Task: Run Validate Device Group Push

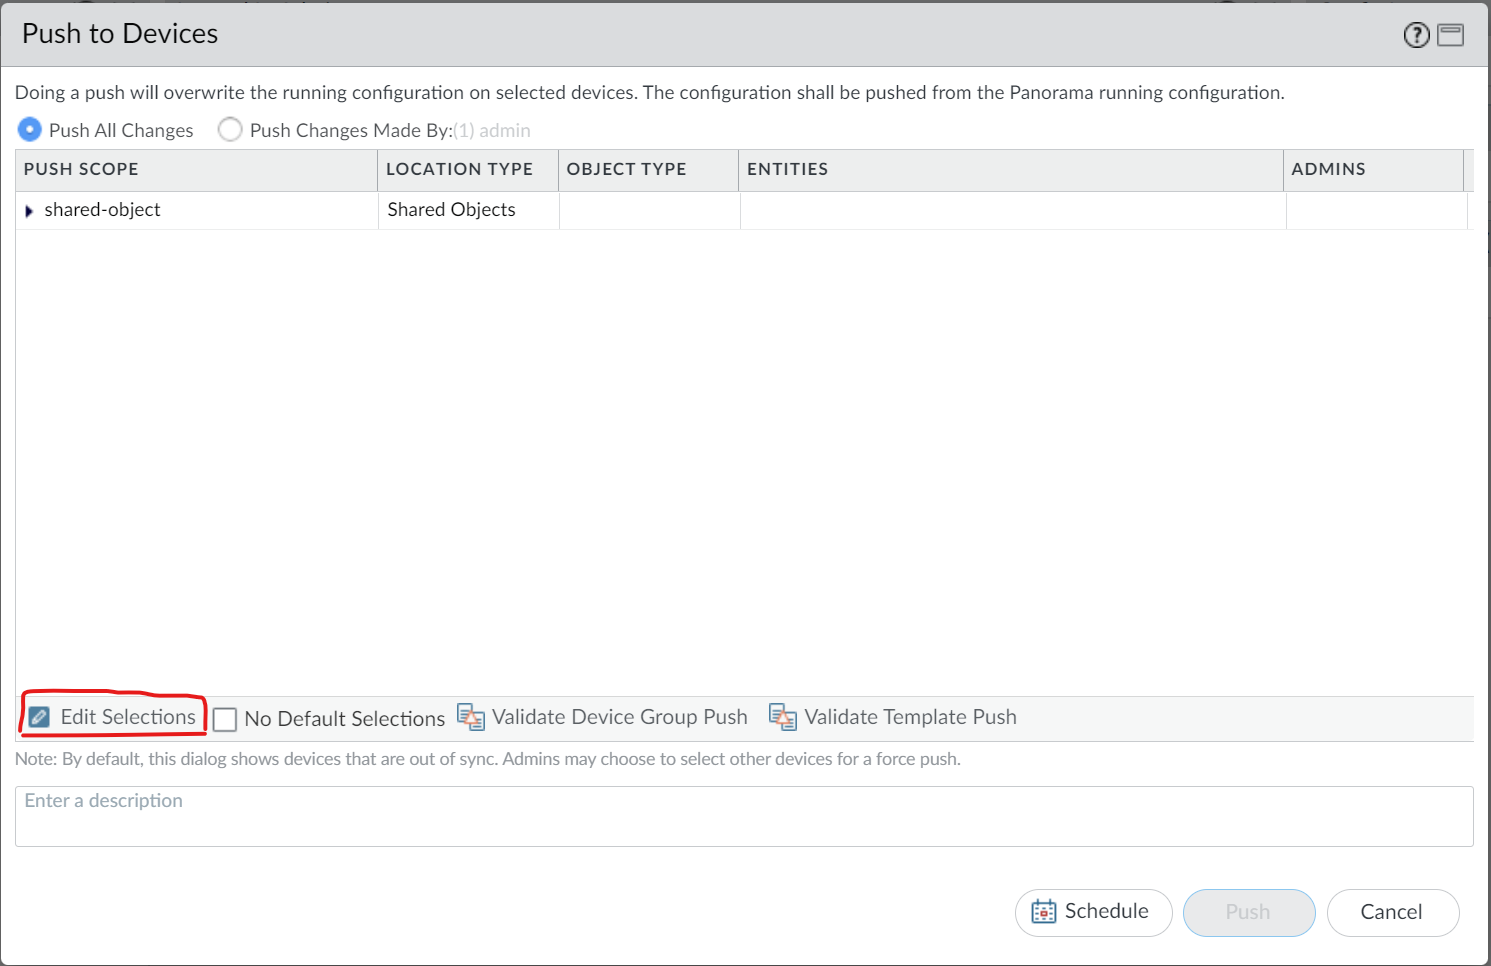Action: tap(603, 717)
